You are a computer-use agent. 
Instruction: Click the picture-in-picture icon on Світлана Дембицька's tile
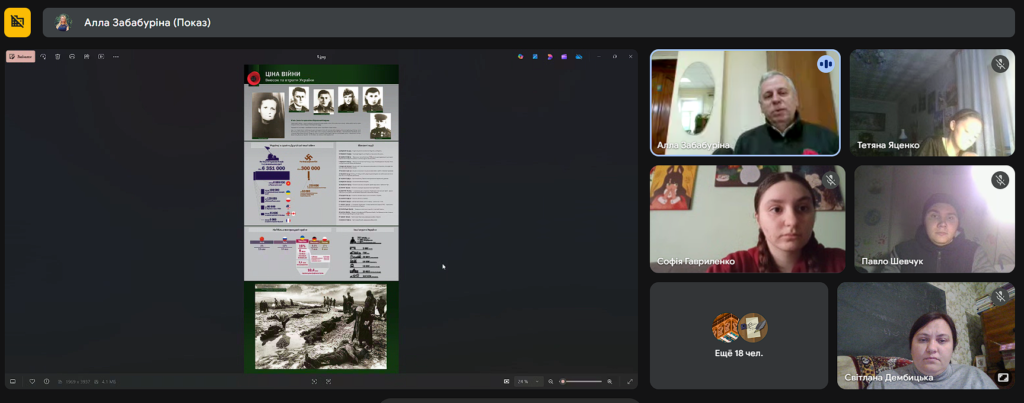pos(1003,378)
